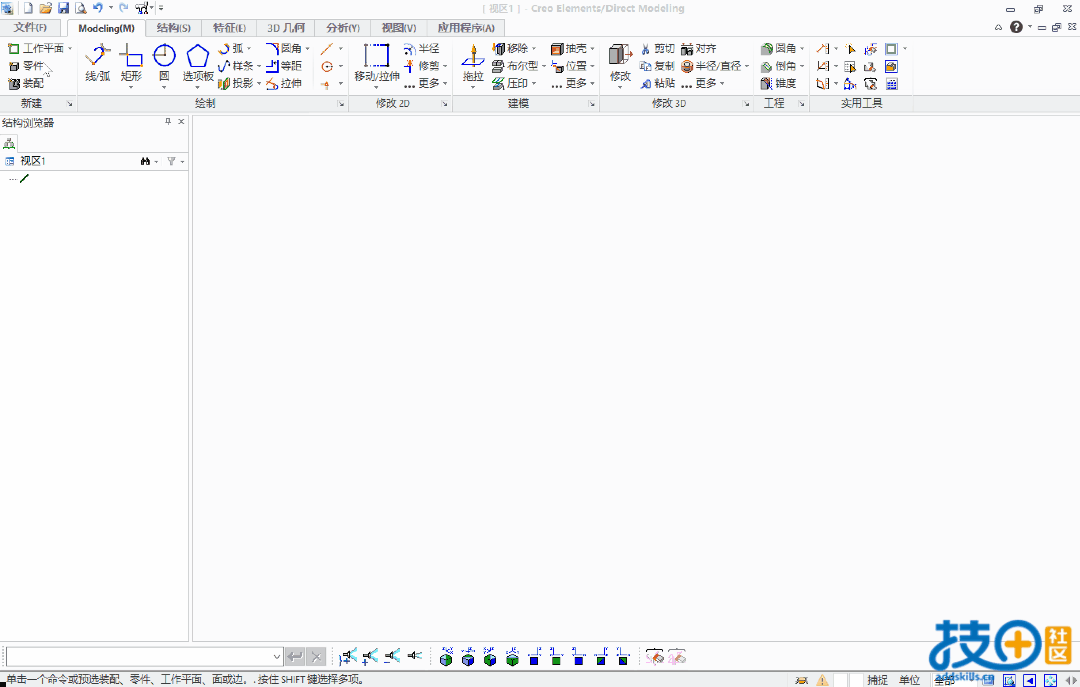Select the 矩形 rectangle tool
The image size is (1080, 687).
[131, 63]
